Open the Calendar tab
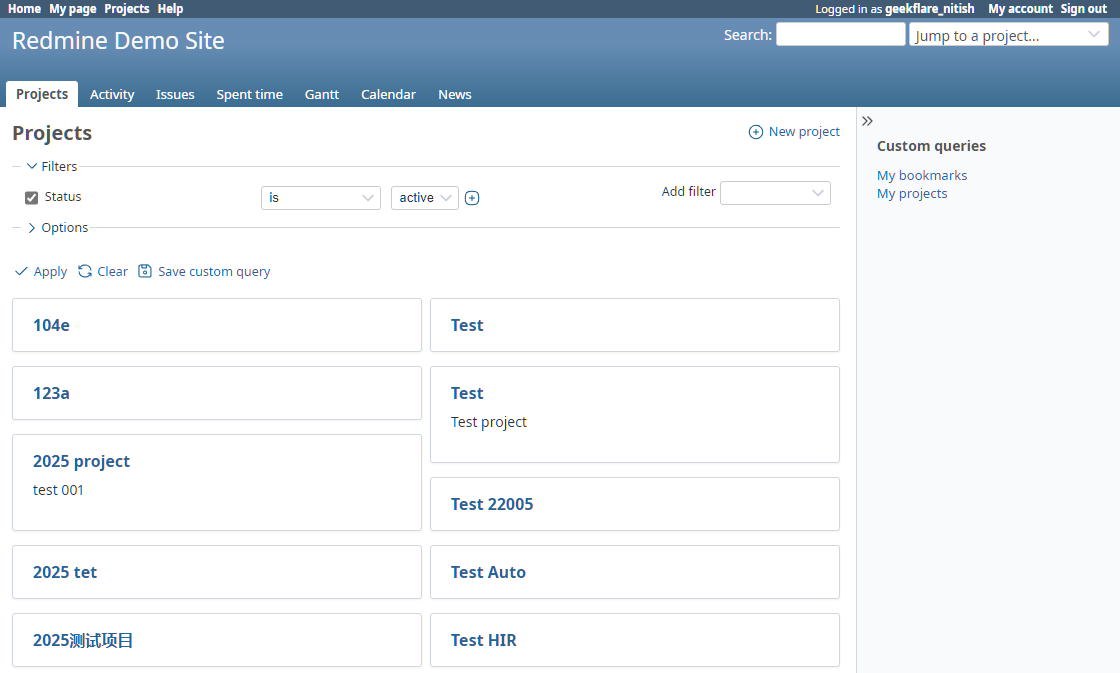This screenshot has height=673, width=1120. coord(389,94)
